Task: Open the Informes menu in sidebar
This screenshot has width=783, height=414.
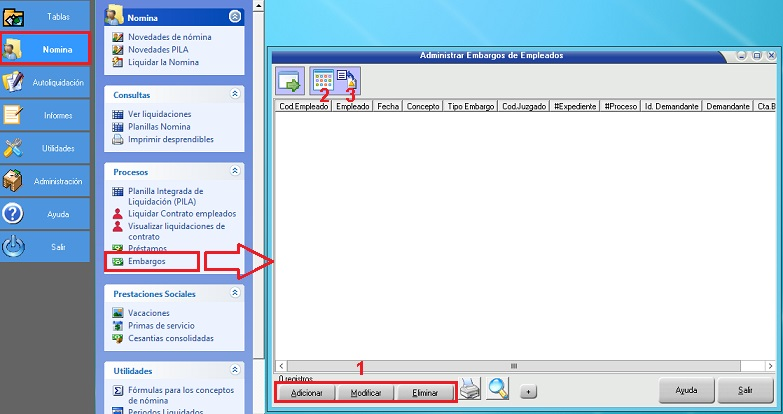Action: coord(46,115)
